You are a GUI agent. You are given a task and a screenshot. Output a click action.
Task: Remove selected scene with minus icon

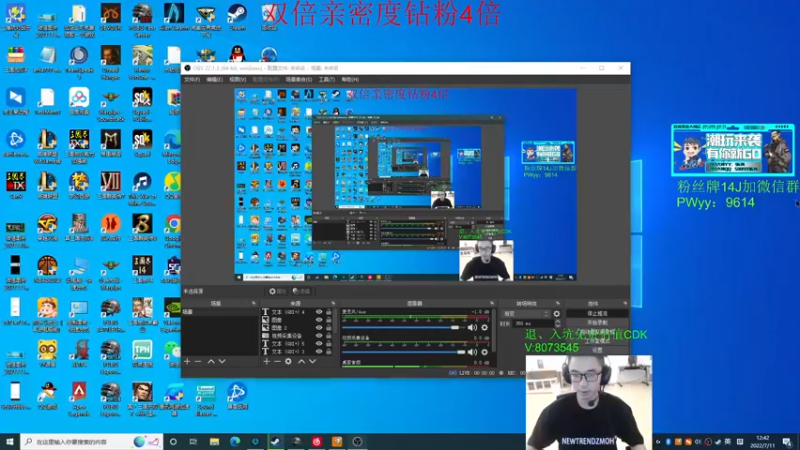coord(198,362)
